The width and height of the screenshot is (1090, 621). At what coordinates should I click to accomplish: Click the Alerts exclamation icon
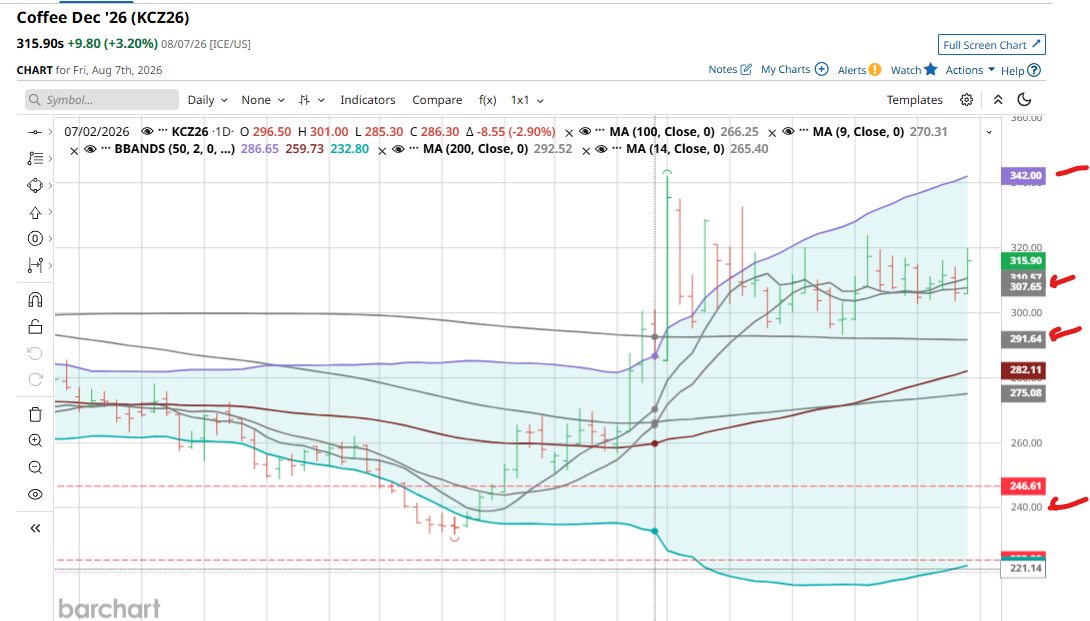[x=875, y=70]
